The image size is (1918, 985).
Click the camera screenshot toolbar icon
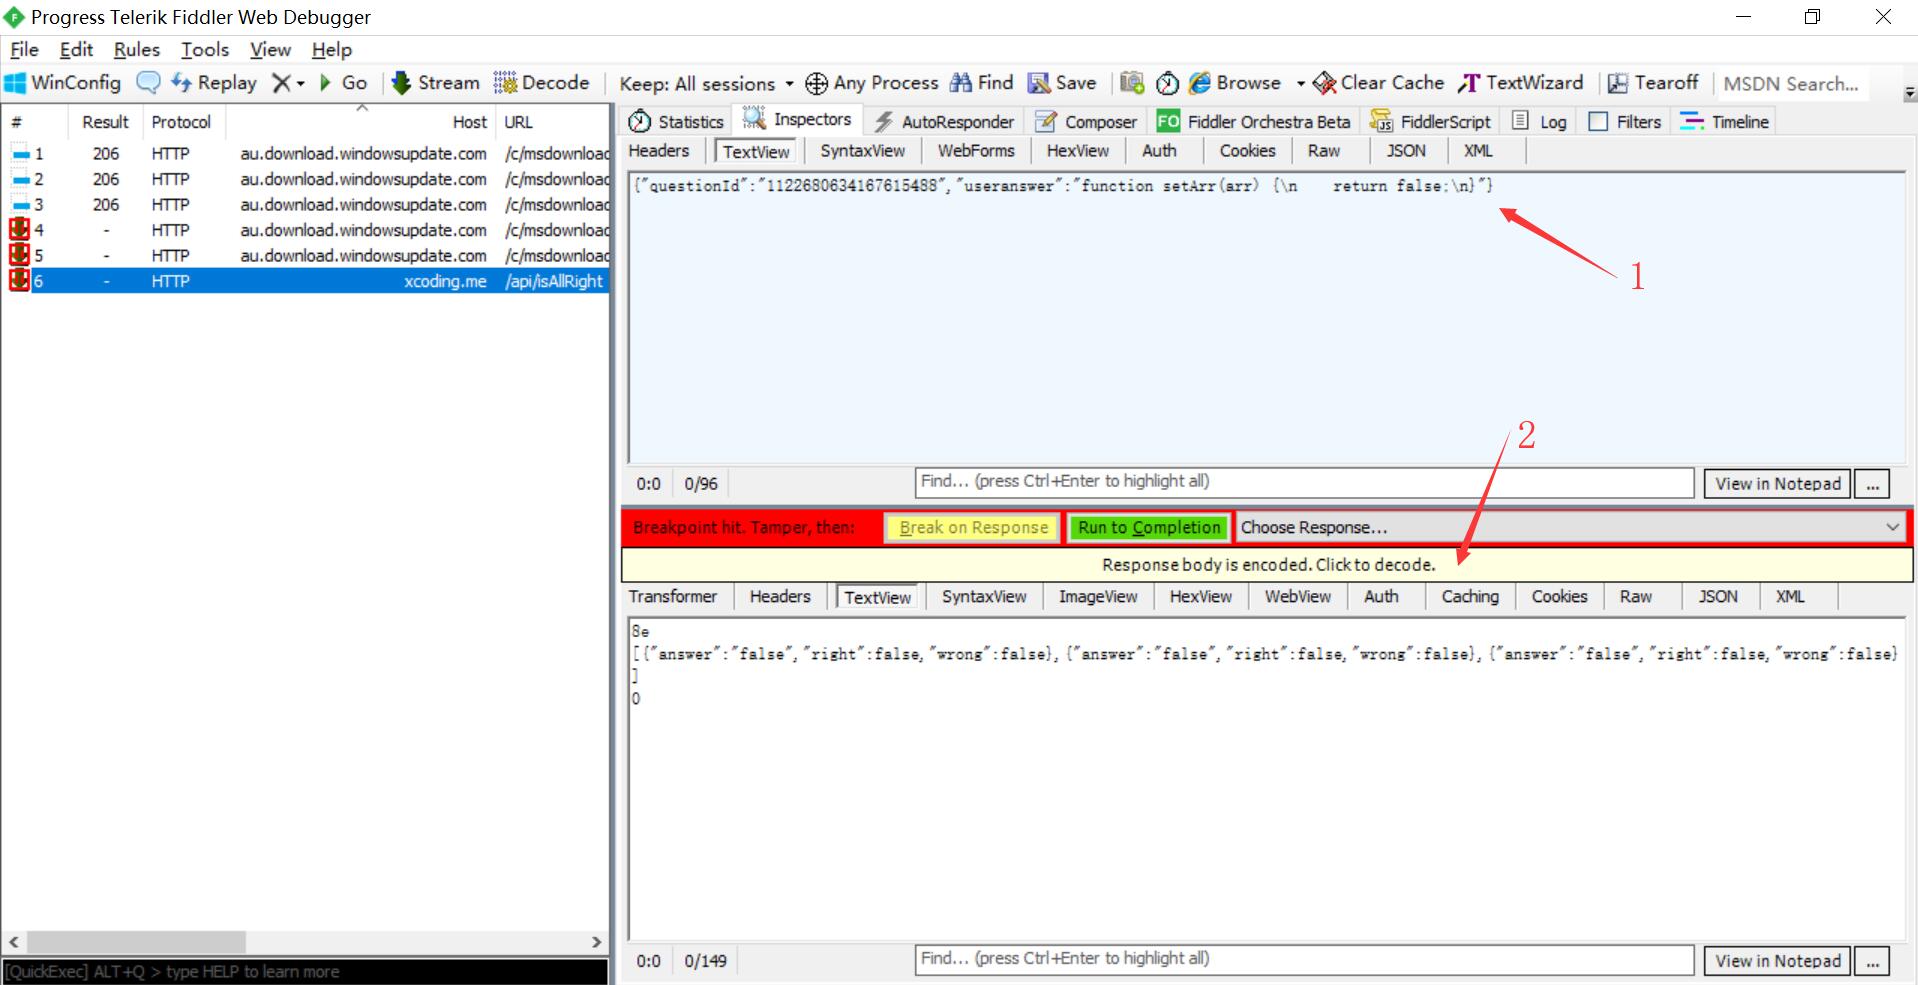[1132, 83]
